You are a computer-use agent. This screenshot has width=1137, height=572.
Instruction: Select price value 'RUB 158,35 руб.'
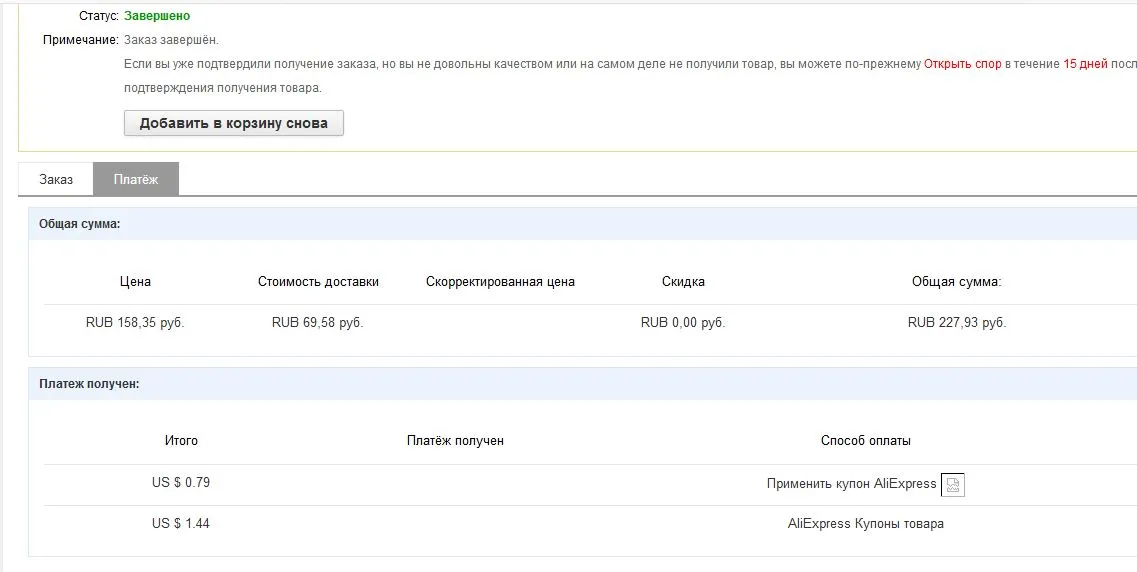[x=135, y=323]
